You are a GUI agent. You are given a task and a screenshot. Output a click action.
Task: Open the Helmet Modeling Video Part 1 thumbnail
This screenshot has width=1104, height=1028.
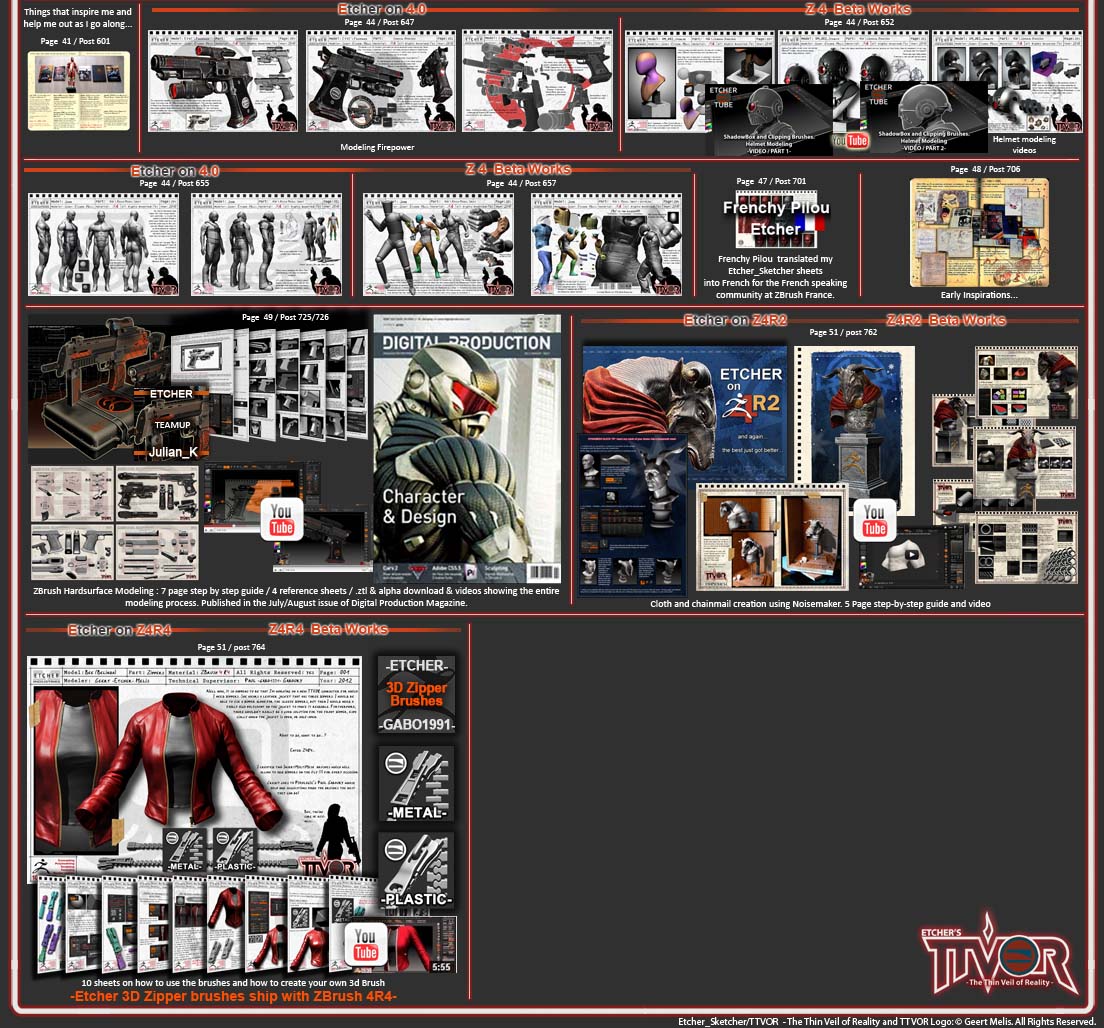(x=769, y=120)
